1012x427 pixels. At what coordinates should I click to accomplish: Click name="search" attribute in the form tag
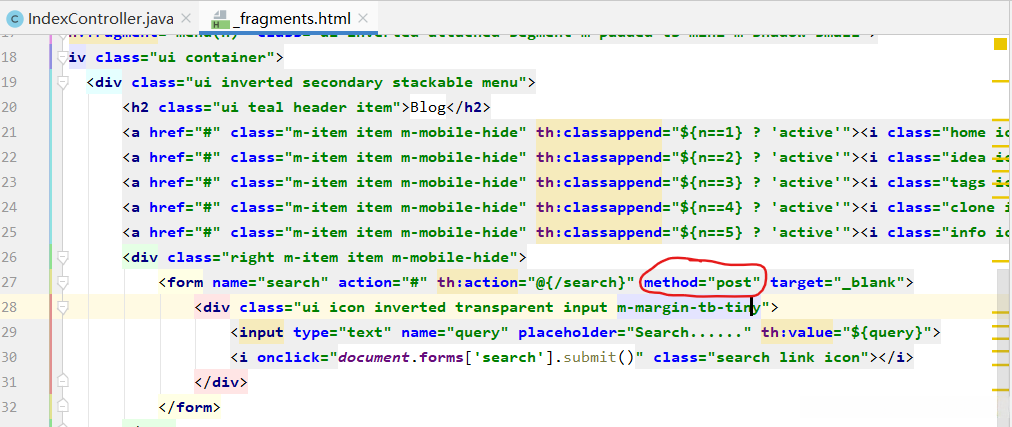point(270,283)
